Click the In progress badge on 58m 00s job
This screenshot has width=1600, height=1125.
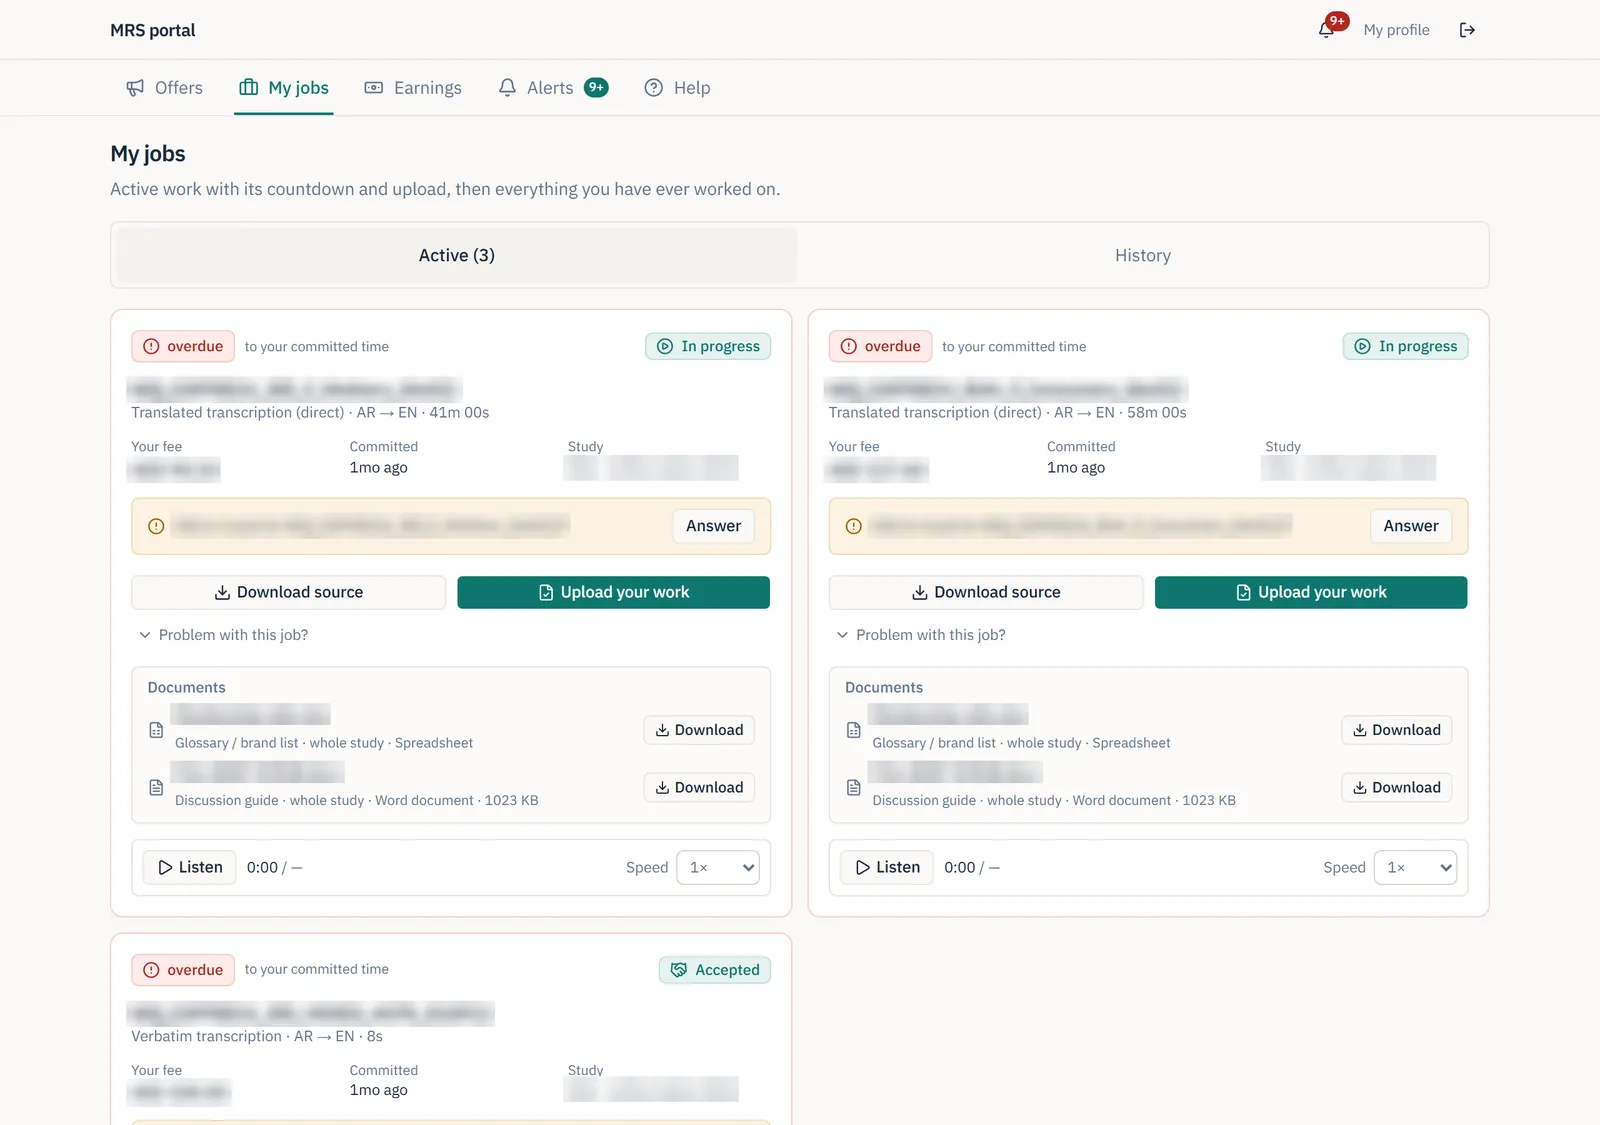point(1405,347)
